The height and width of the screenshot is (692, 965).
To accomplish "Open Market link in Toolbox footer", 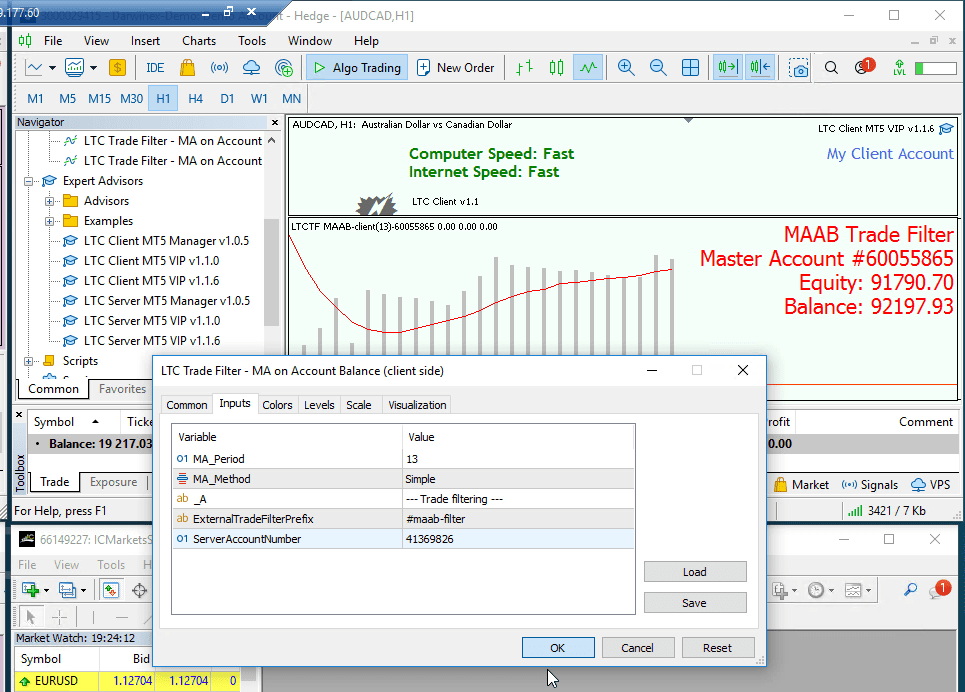I will (801, 485).
